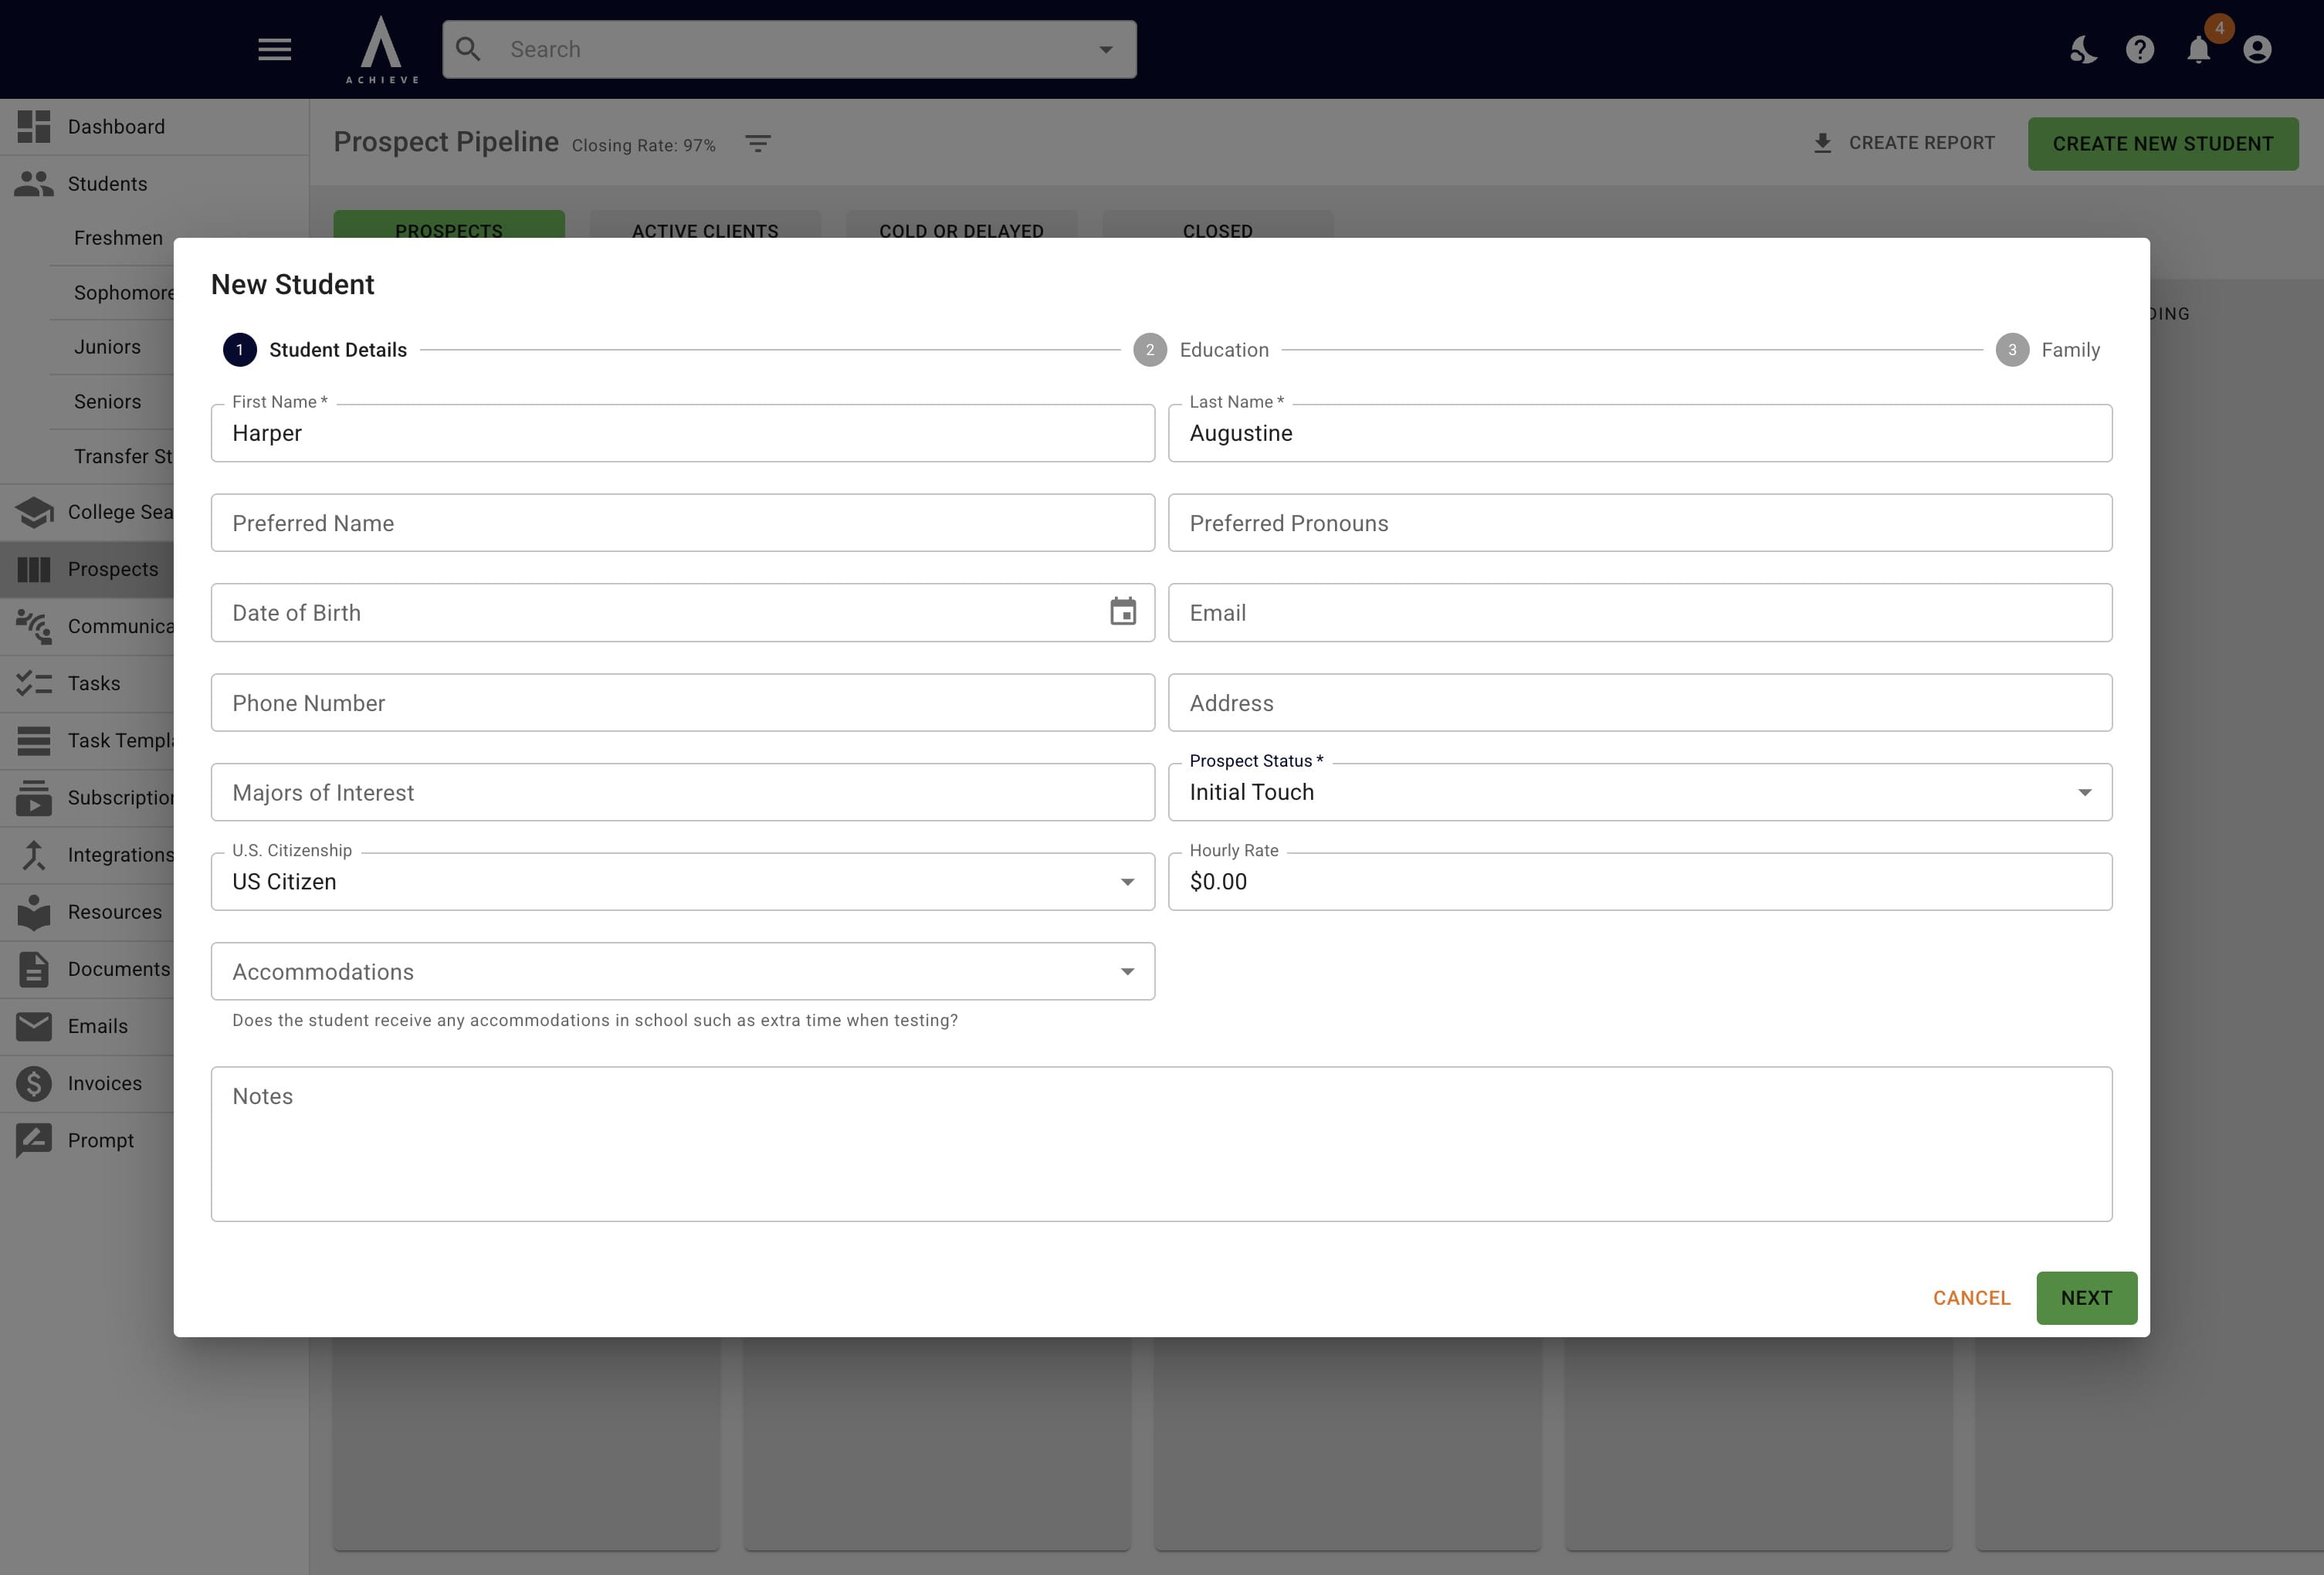Click the Tasks checklist icon
2324x1575 pixels.
point(33,684)
